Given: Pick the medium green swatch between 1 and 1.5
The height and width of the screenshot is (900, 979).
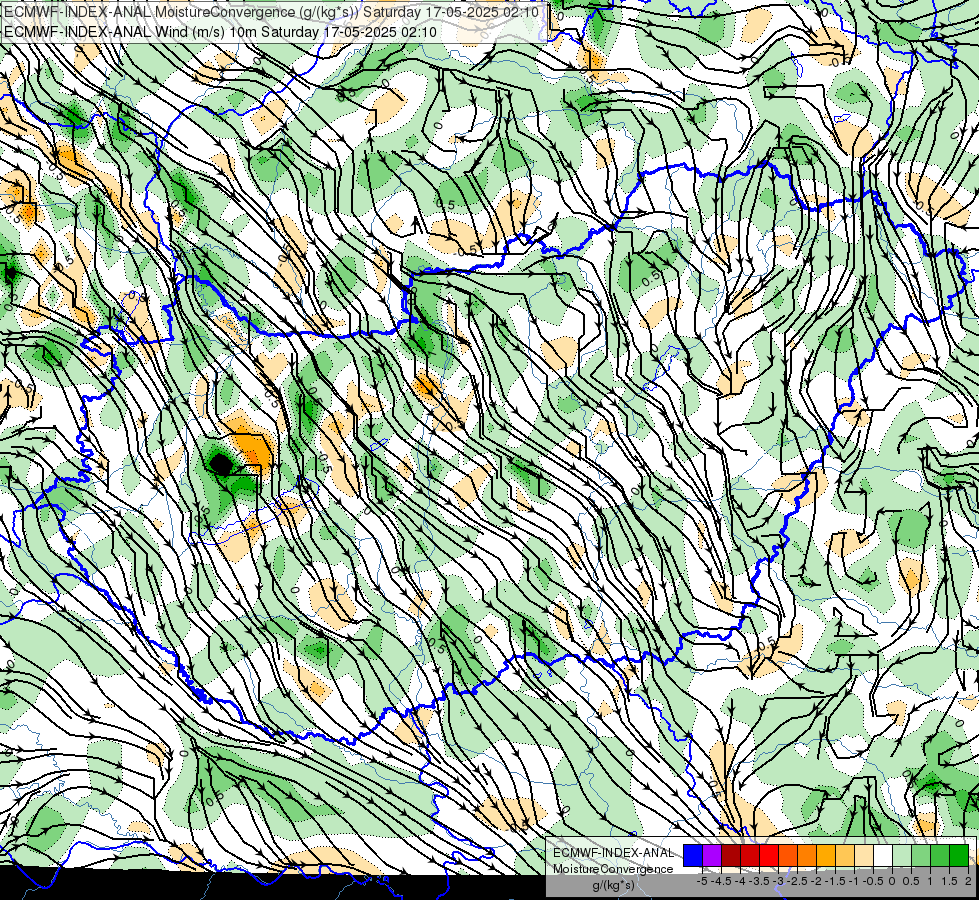Looking at the screenshot, I should [940, 855].
